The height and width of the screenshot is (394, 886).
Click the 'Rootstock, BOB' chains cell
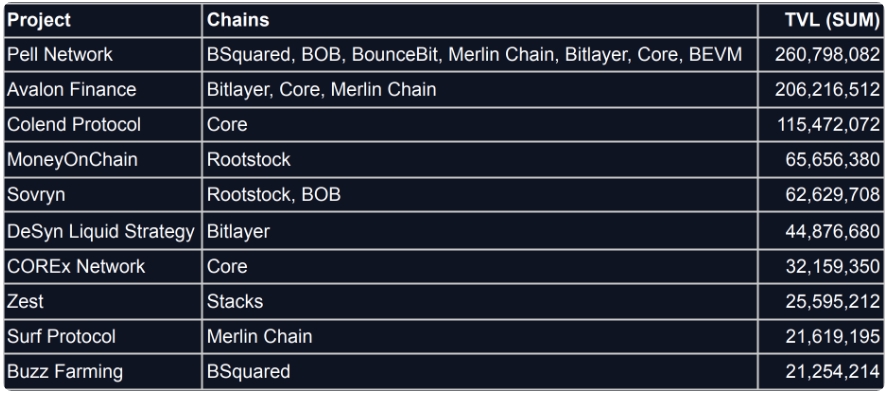480,195
